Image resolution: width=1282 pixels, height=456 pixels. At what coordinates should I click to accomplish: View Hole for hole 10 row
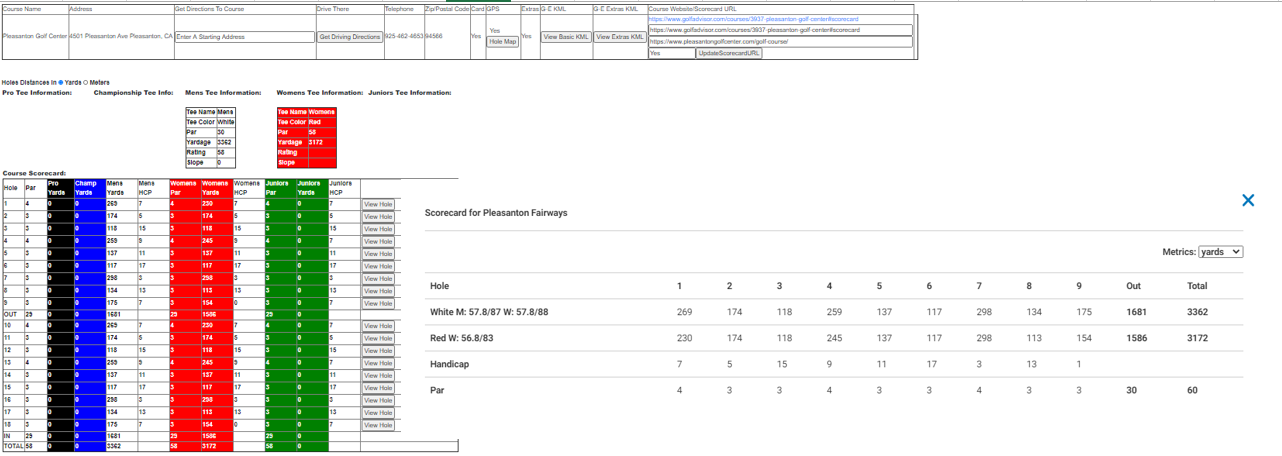[x=378, y=326]
